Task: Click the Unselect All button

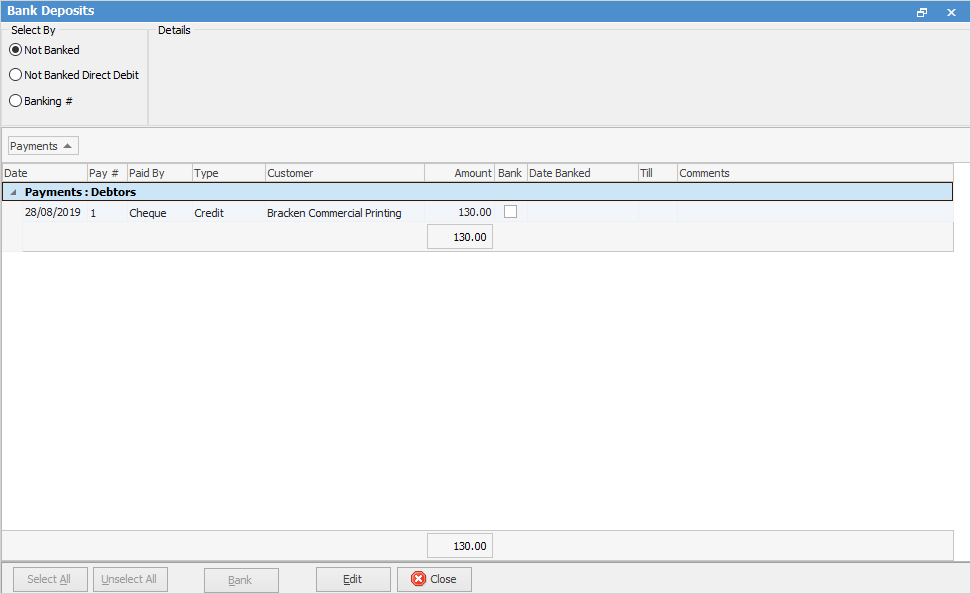Action: (x=130, y=579)
